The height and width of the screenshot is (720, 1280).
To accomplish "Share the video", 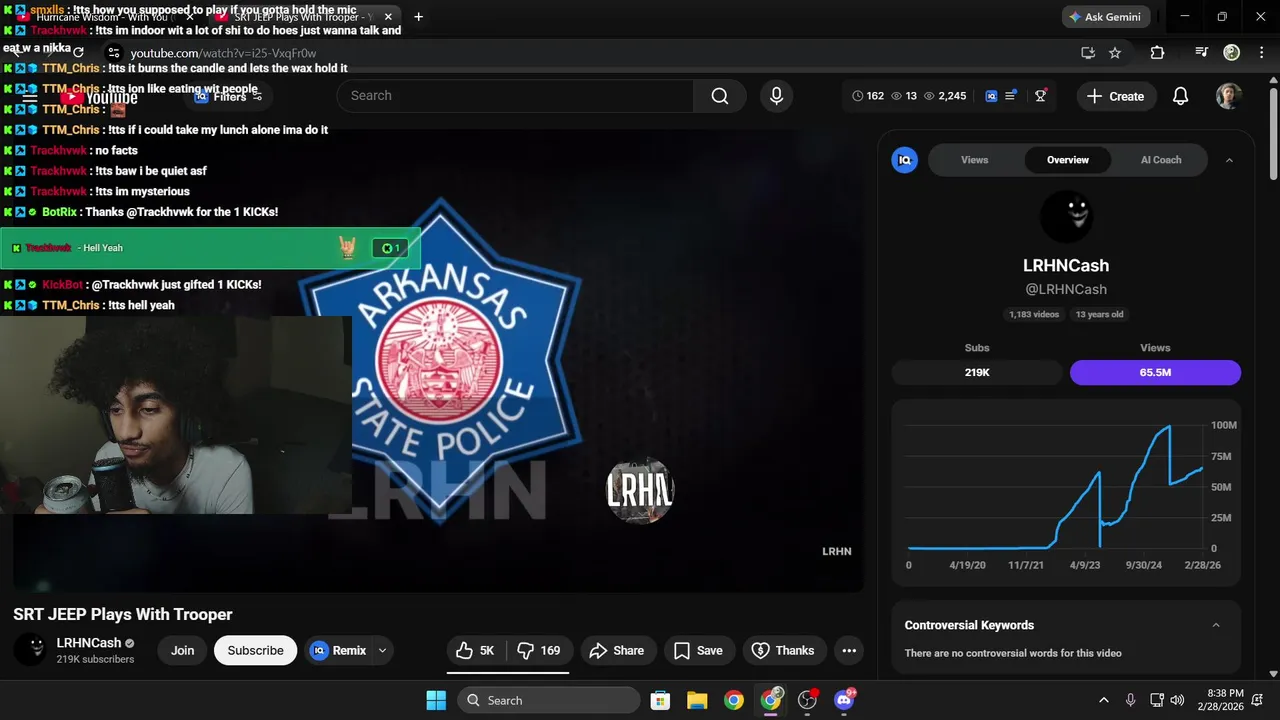I will tap(618, 650).
